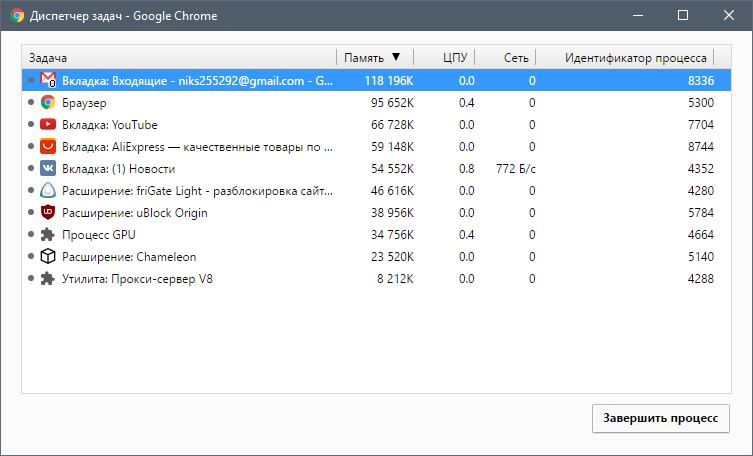Sort by Идентификатор процесса column header
The width and height of the screenshot is (753, 456).
(x=625, y=58)
